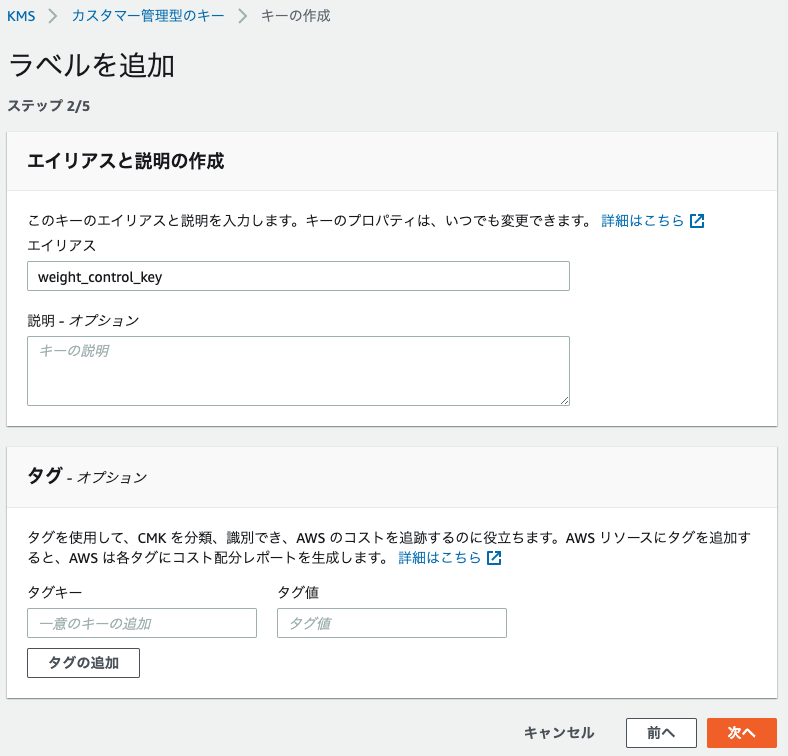Click first breadcrumb chevron after KMS
788x756 pixels.
click(x=53, y=16)
